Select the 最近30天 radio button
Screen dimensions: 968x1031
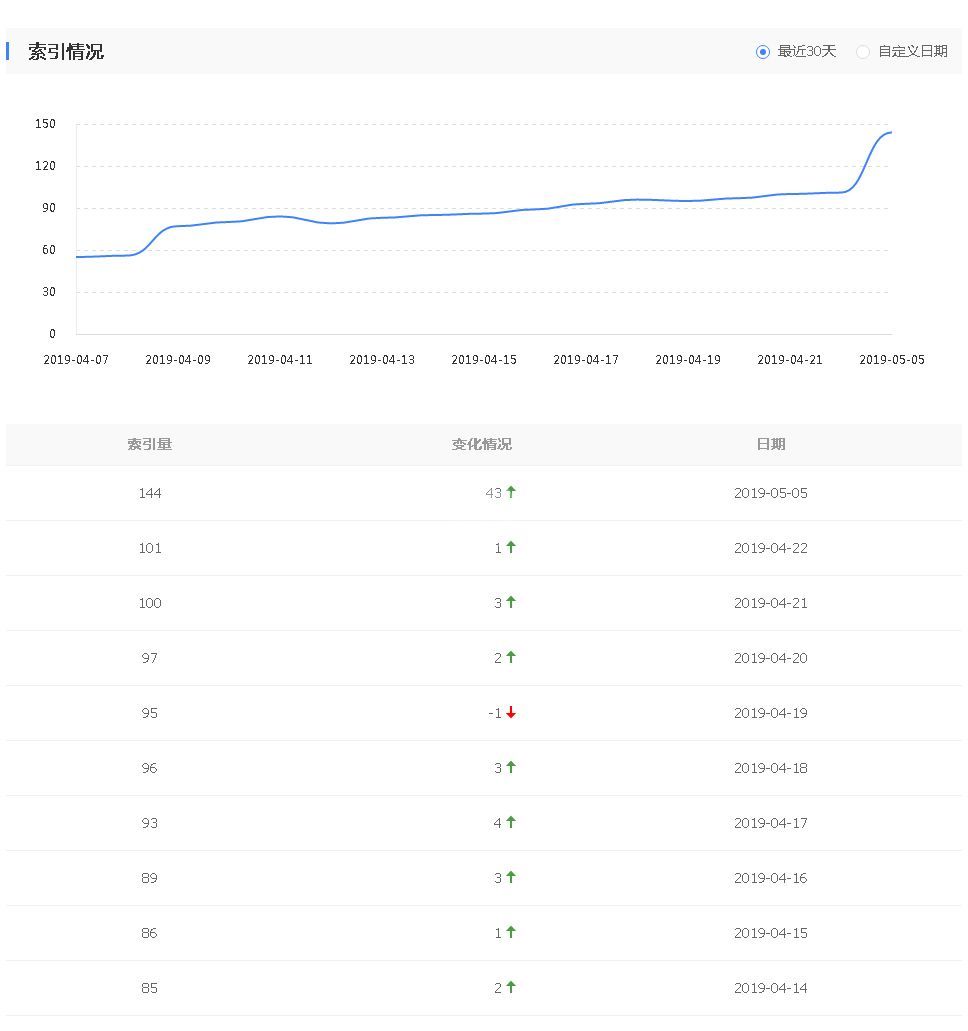click(x=762, y=52)
